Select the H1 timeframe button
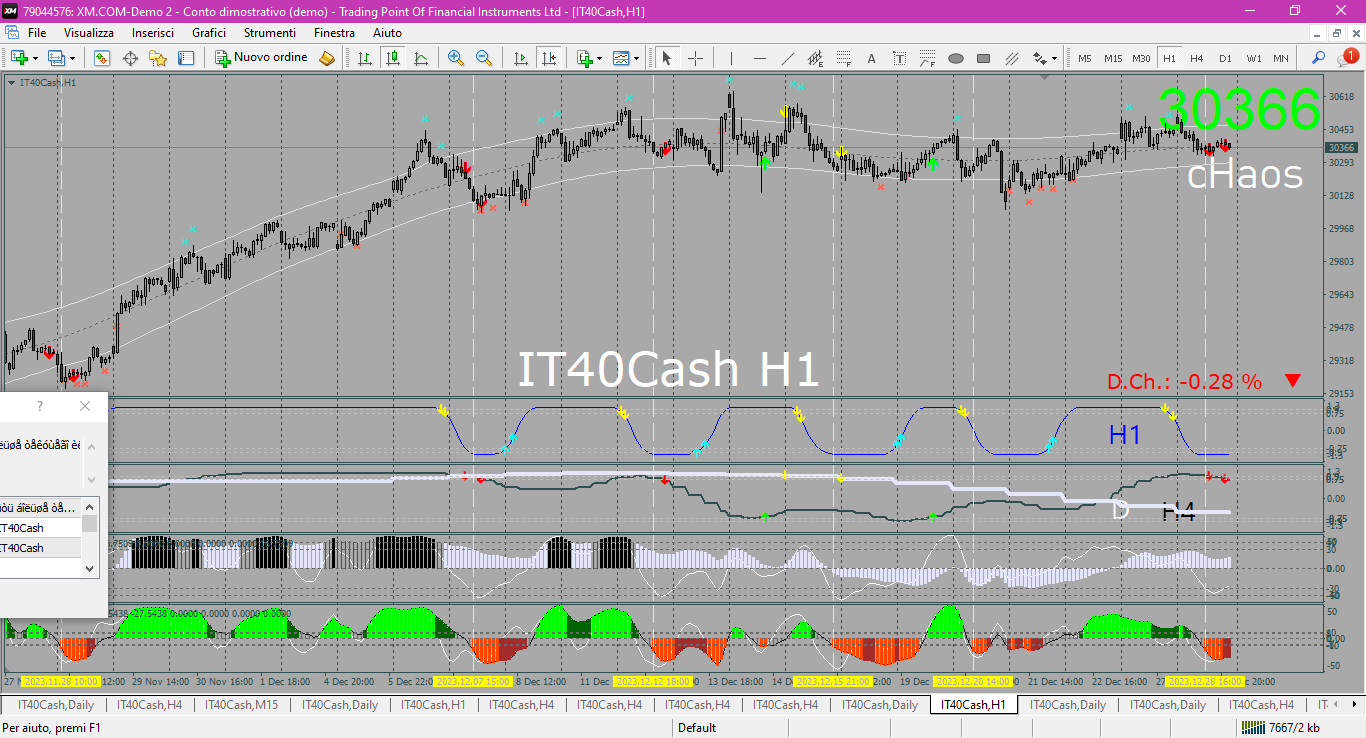 click(x=1169, y=58)
